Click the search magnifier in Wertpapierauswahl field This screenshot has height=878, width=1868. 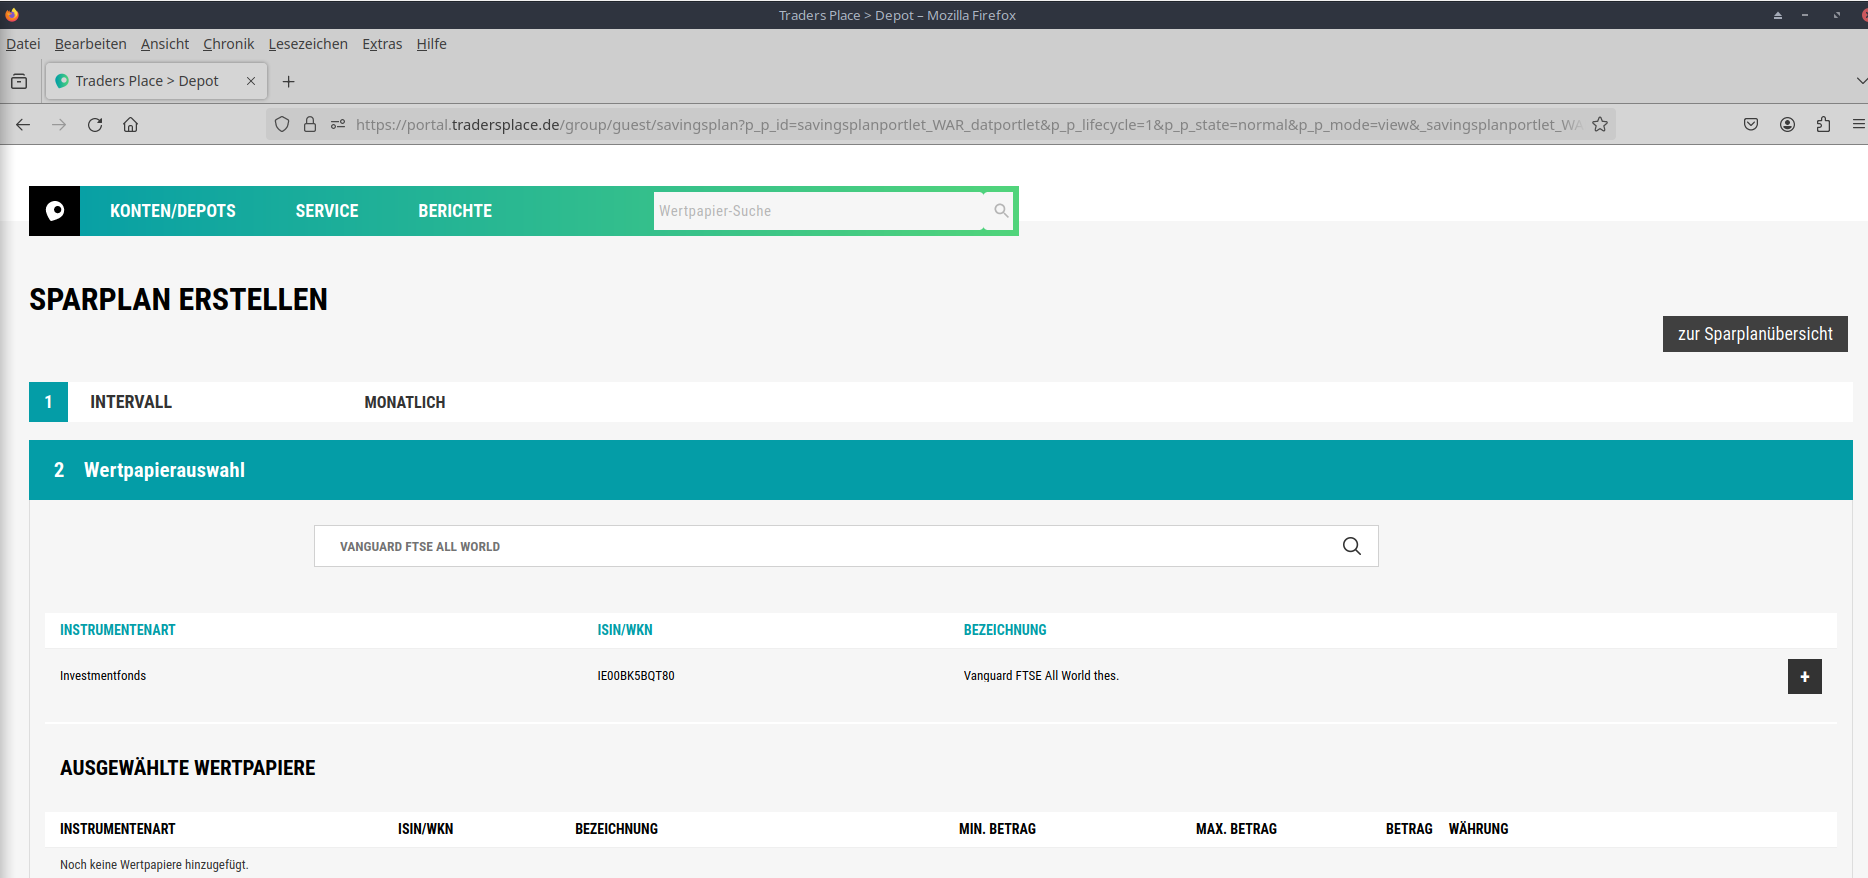click(x=1351, y=546)
